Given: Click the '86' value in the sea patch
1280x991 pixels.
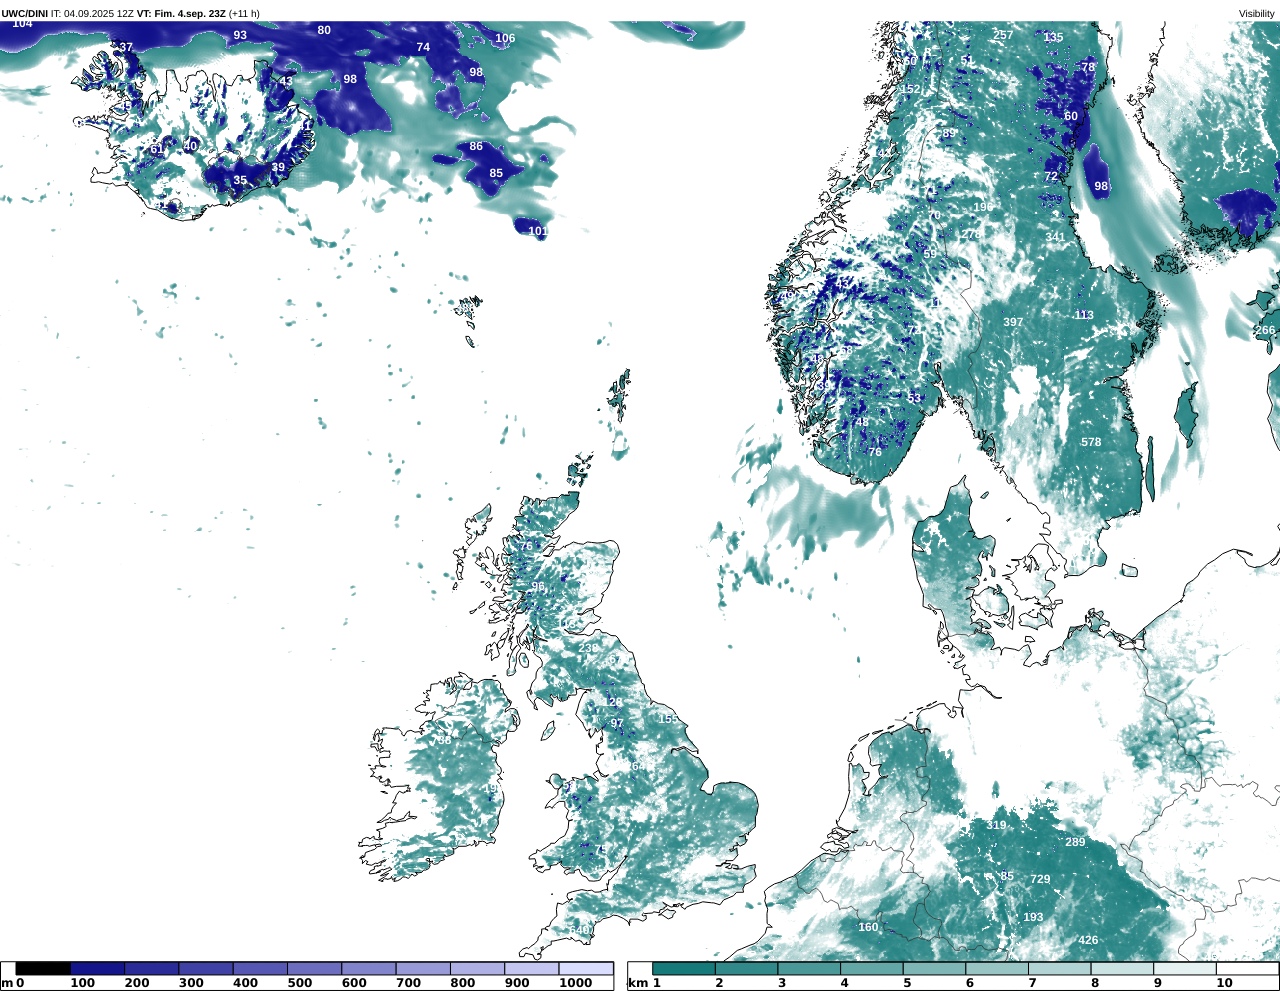Looking at the screenshot, I should 476,146.
